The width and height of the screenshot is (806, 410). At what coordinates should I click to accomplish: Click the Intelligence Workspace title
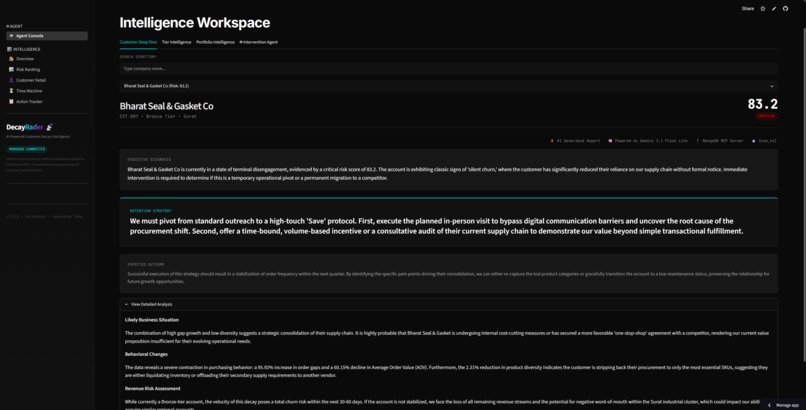pyautogui.click(x=195, y=23)
